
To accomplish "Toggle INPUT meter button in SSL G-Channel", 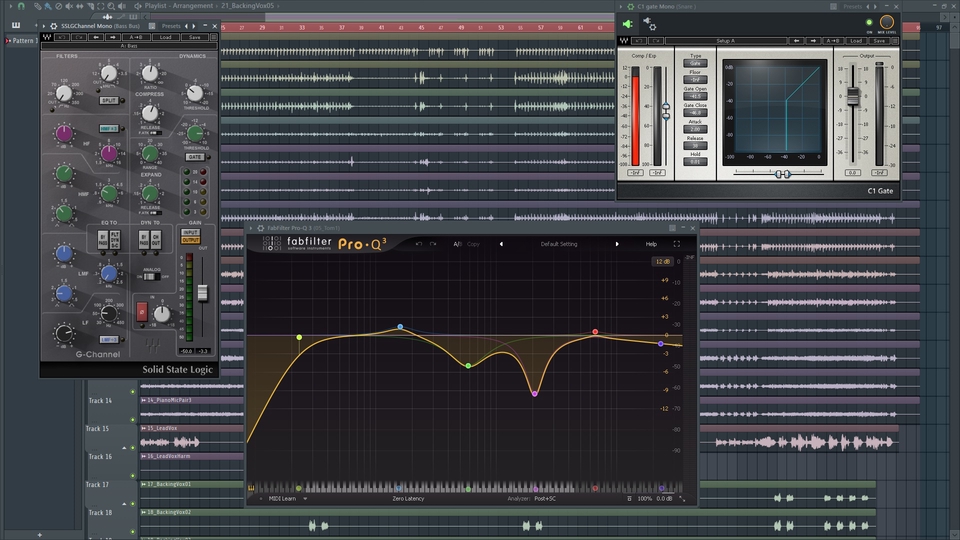I will point(190,232).
